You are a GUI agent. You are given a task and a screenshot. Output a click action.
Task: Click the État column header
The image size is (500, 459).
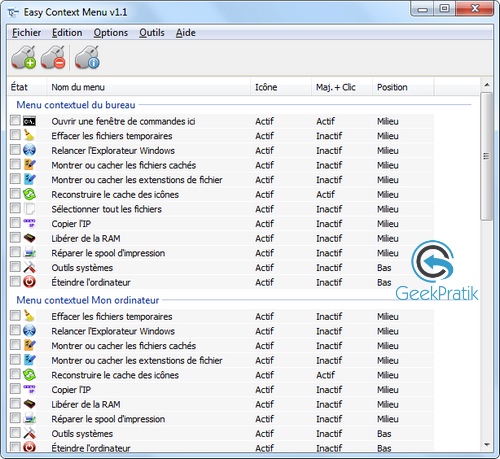(27, 87)
